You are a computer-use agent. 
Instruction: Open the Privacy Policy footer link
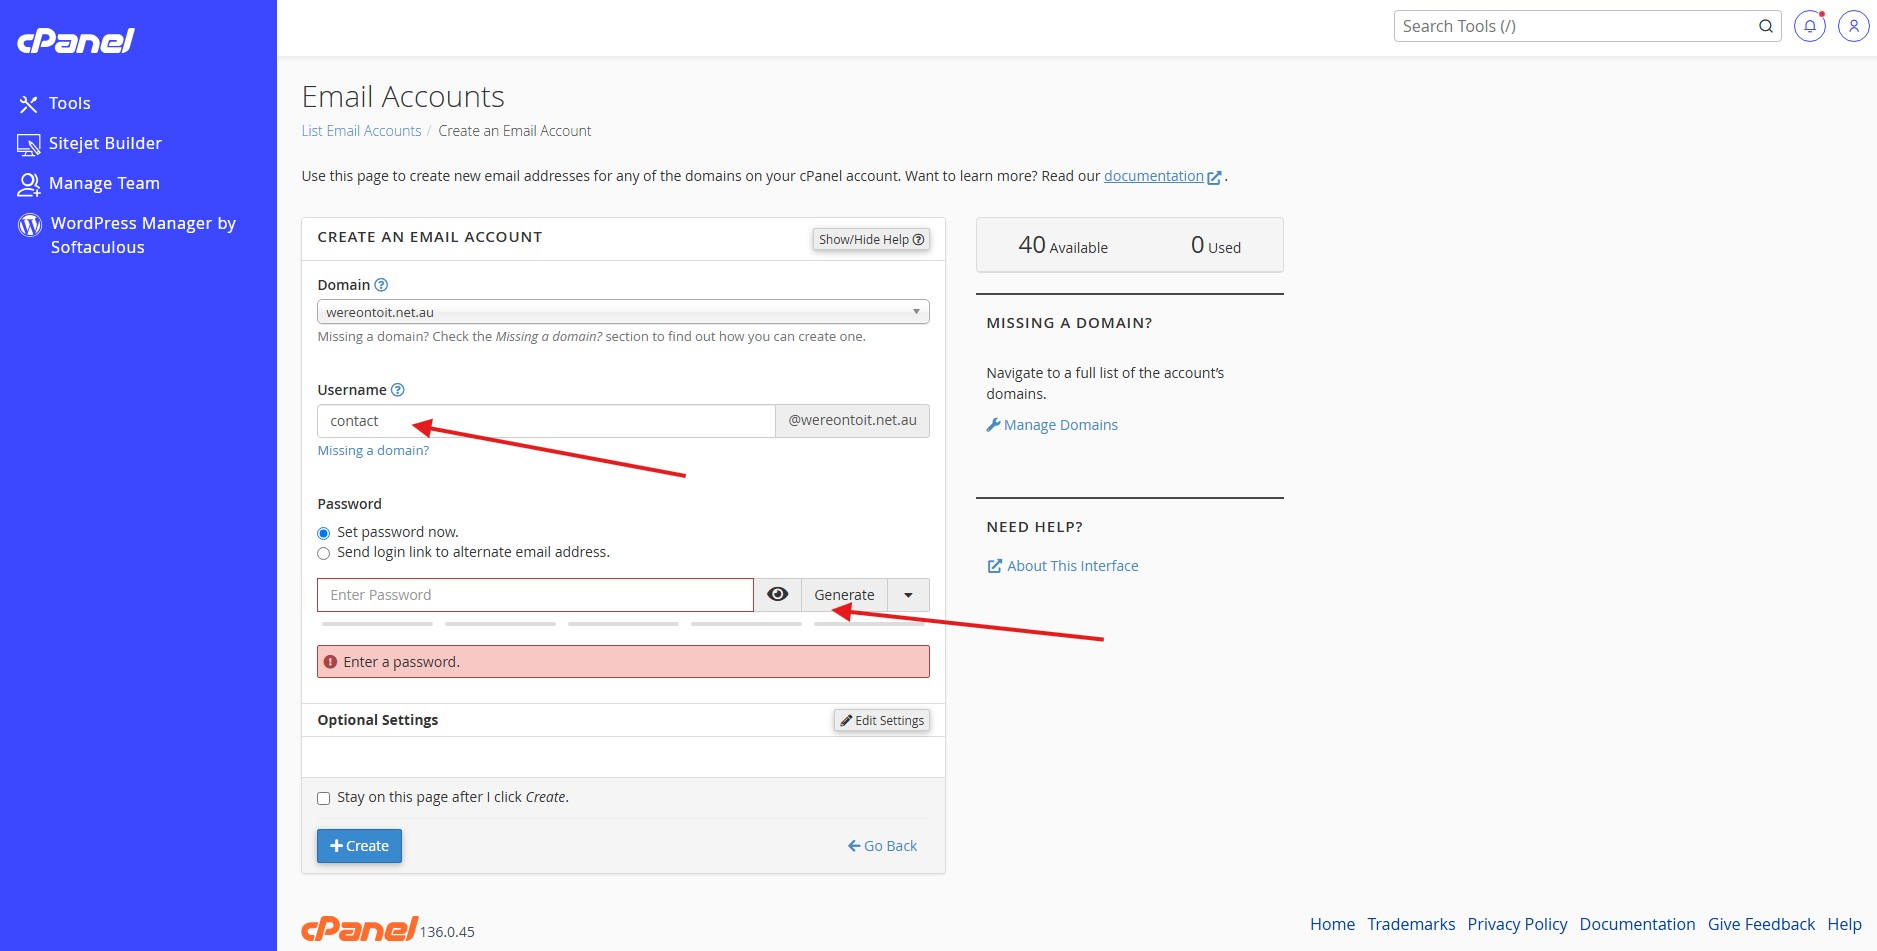pyautogui.click(x=1517, y=924)
